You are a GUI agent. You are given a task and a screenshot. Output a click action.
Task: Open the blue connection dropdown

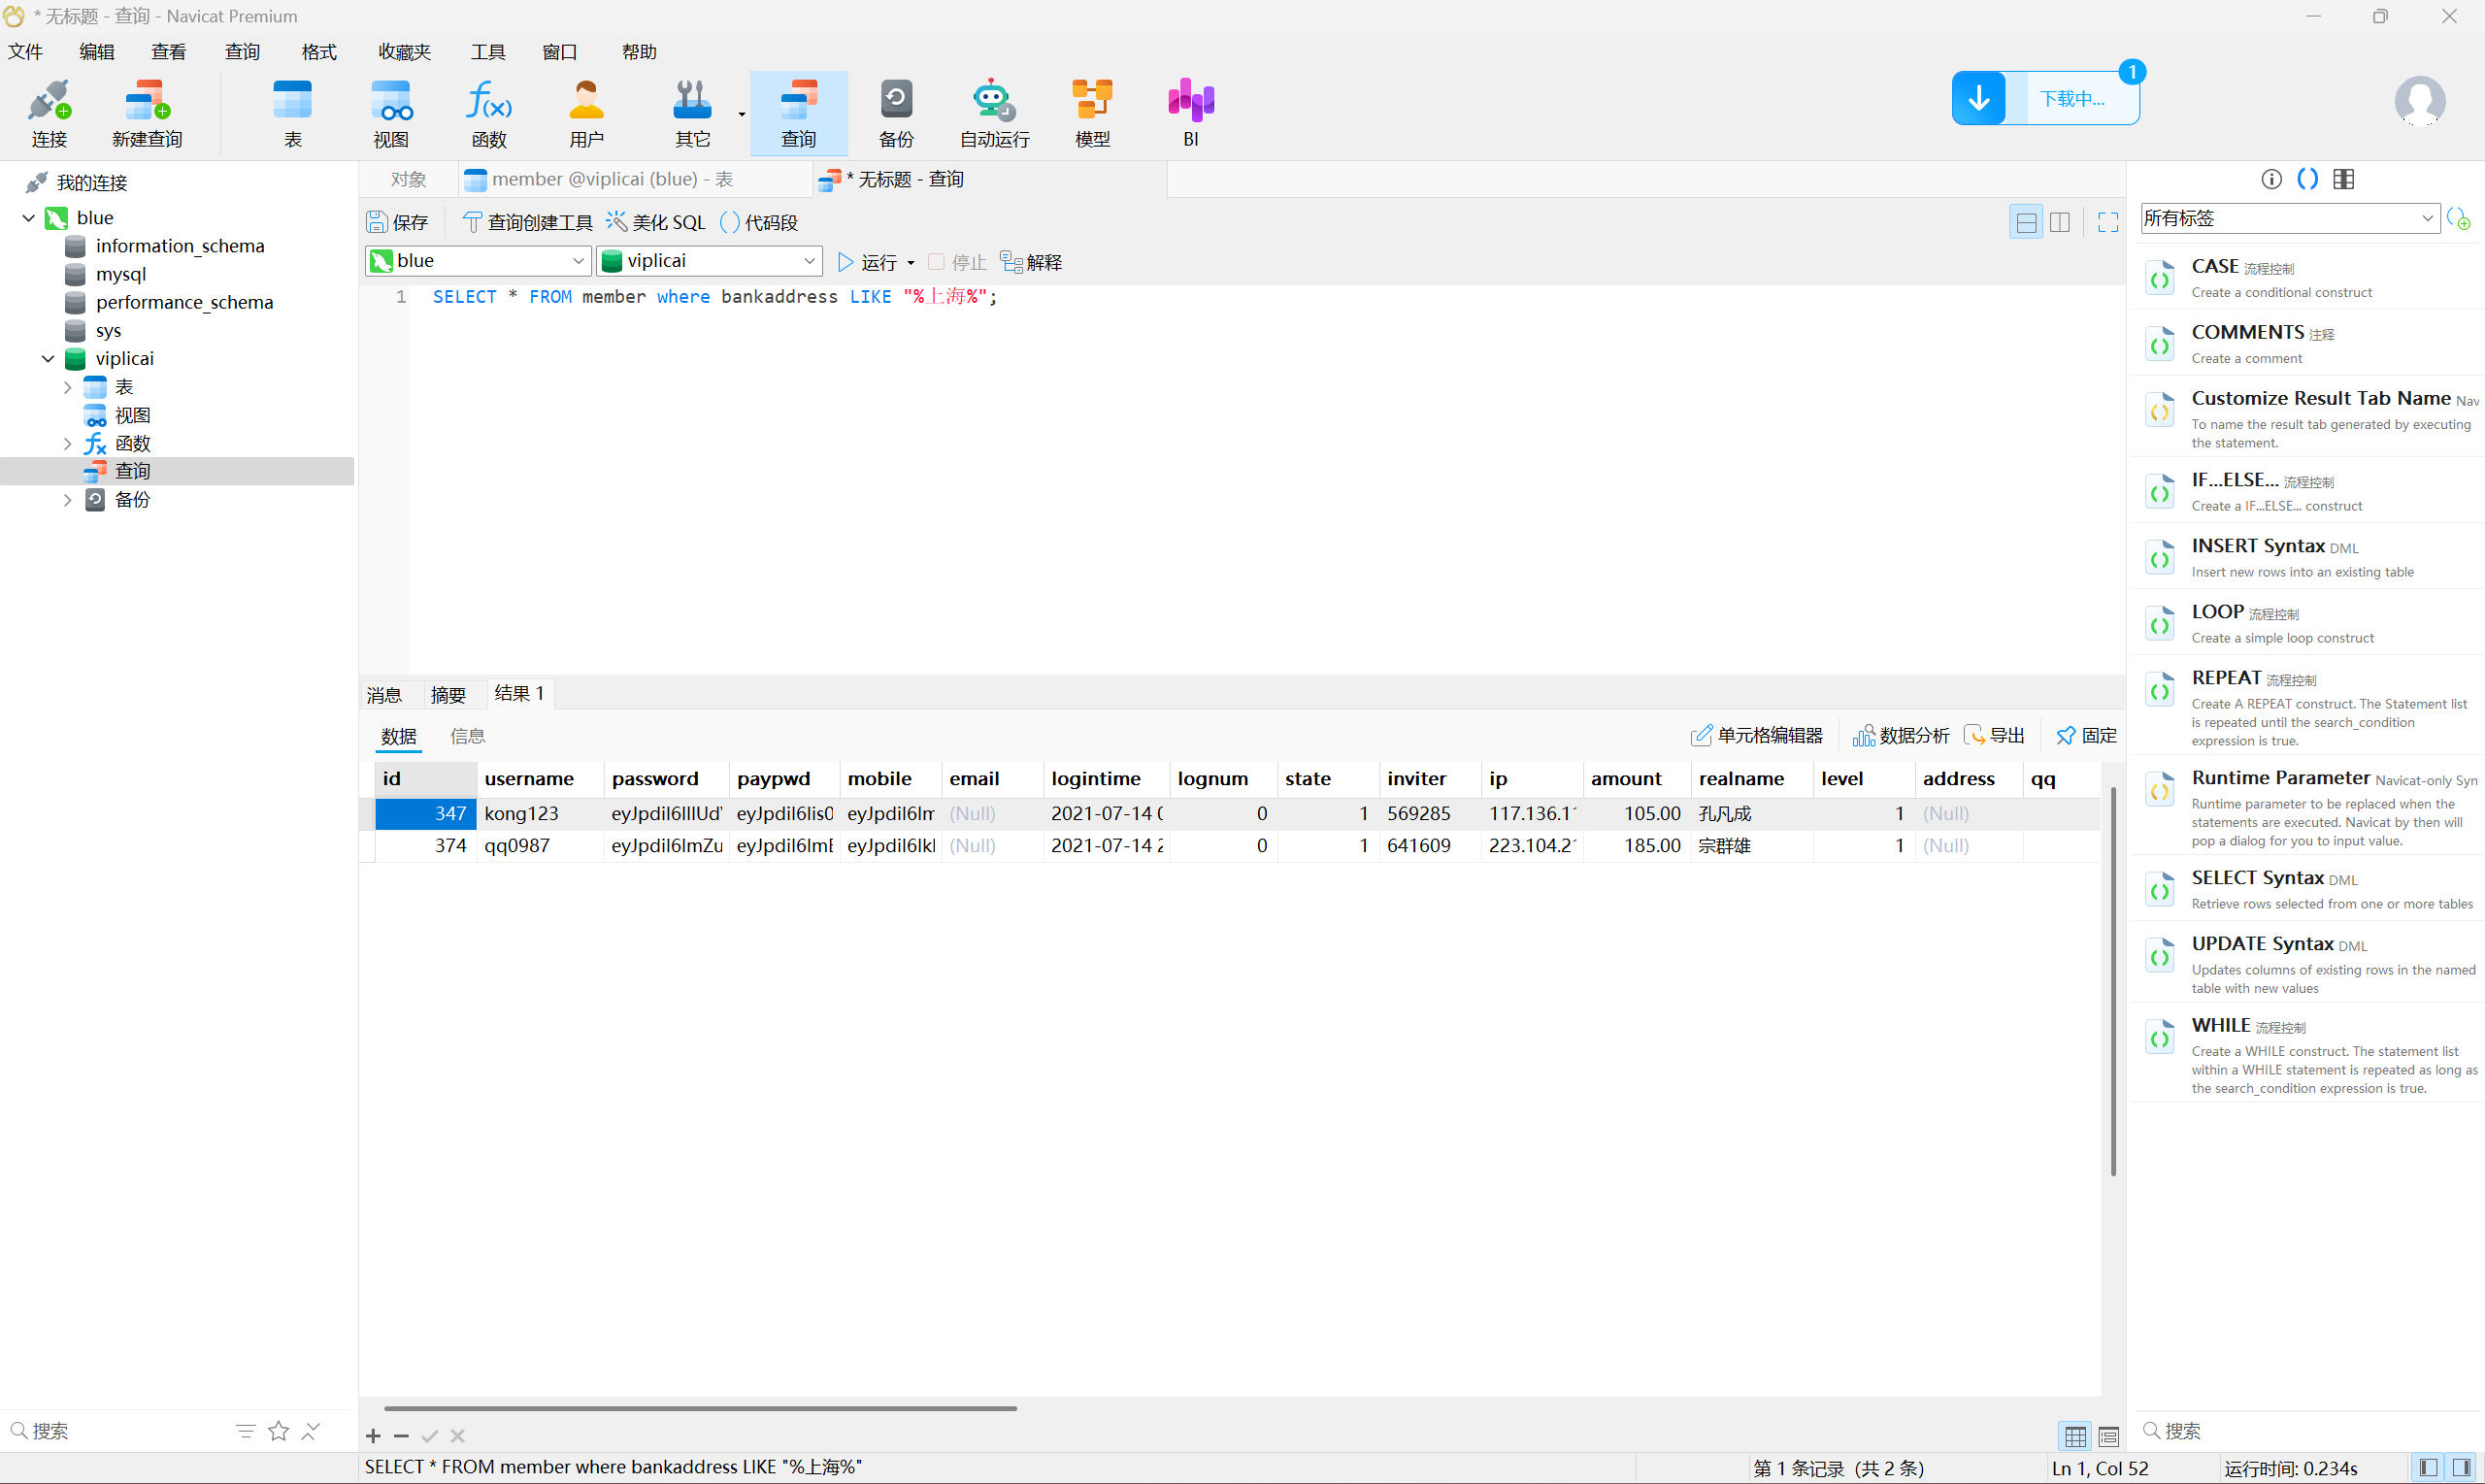coord(478,261)
